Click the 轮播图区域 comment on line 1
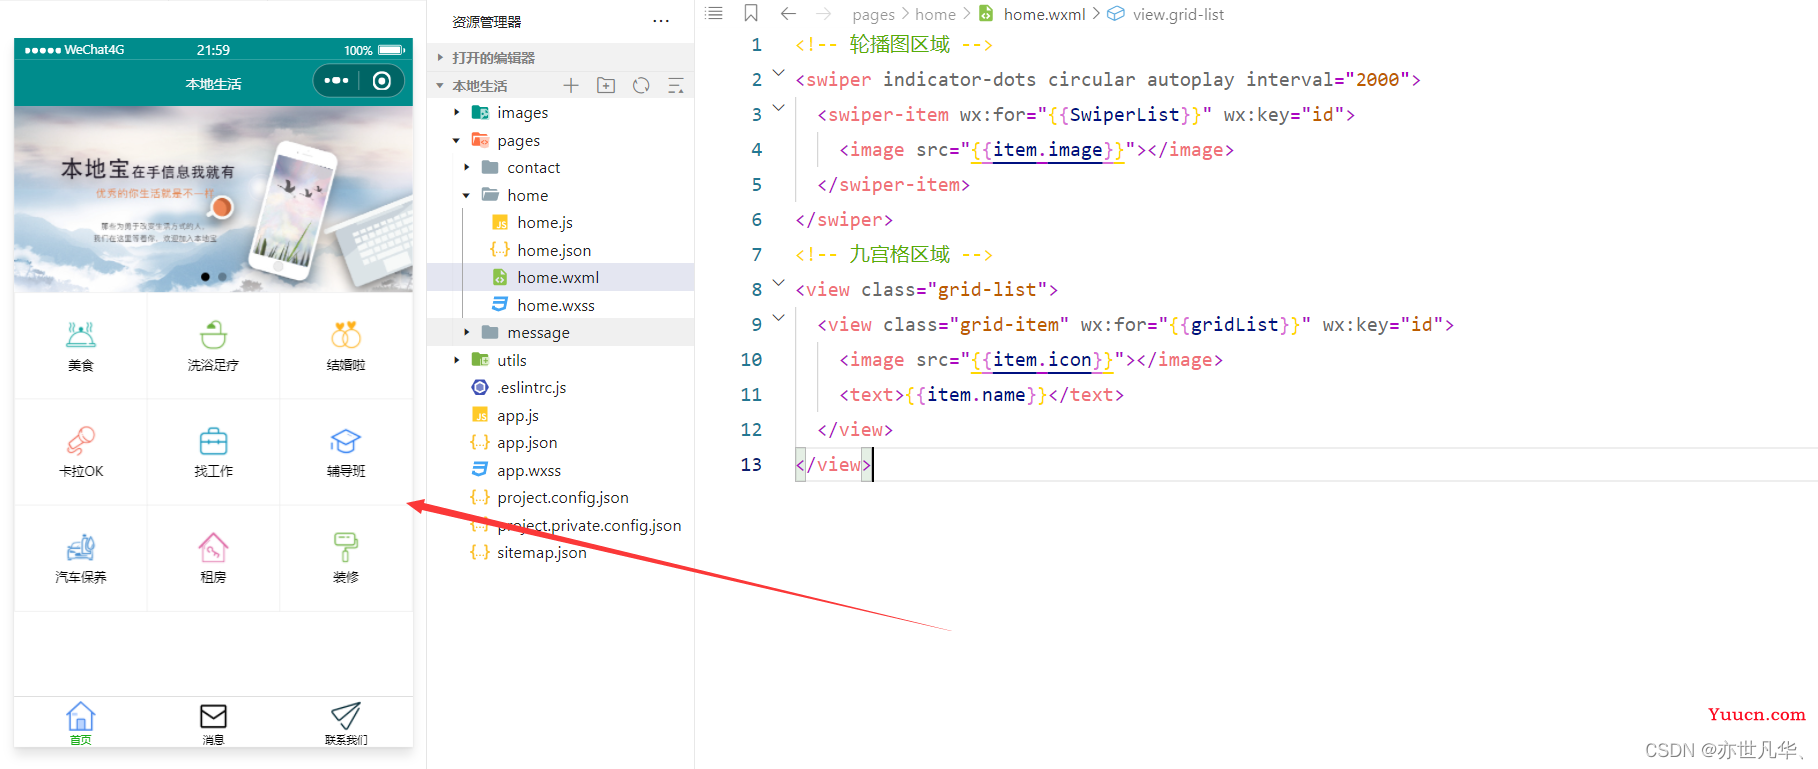 click(900, 45)
